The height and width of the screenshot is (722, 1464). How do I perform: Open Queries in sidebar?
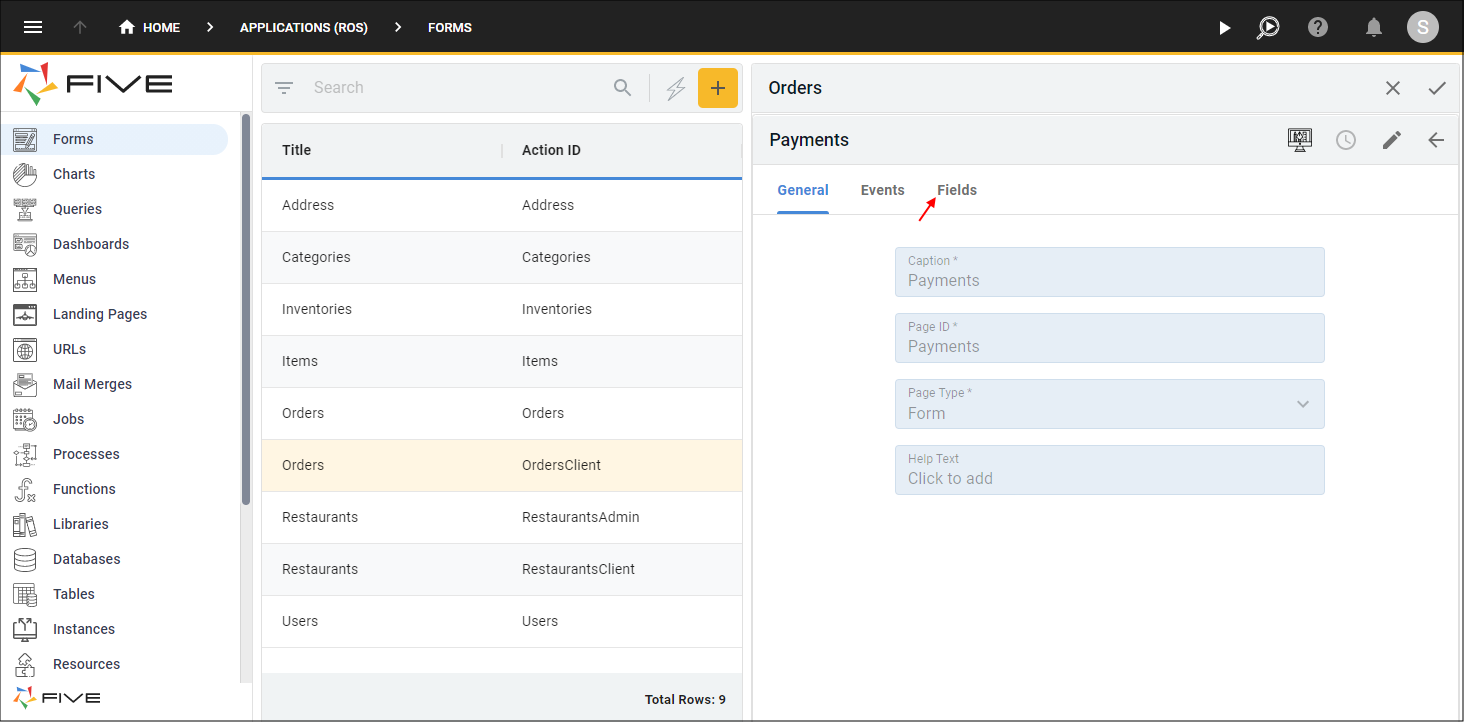click(x=77, y=209)
